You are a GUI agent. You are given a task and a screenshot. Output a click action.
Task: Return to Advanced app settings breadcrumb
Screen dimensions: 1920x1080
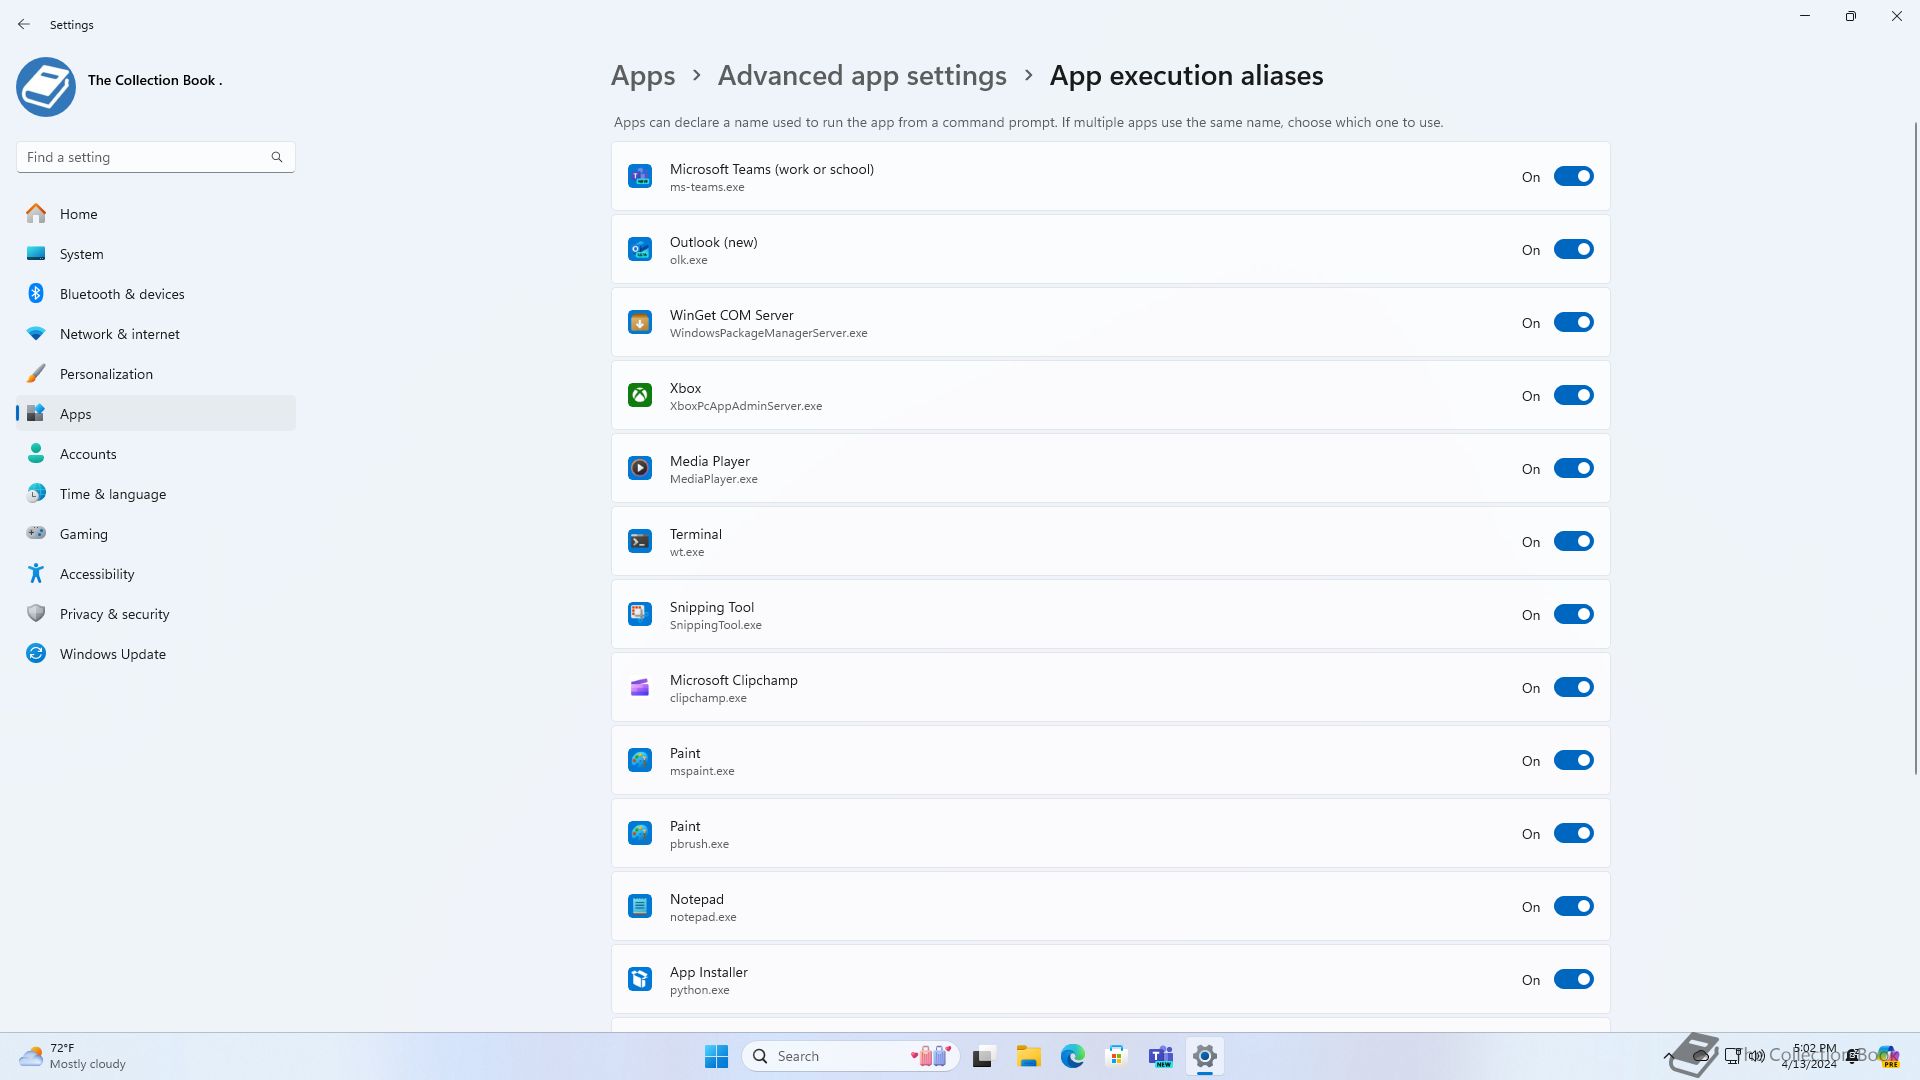(862, 76)
